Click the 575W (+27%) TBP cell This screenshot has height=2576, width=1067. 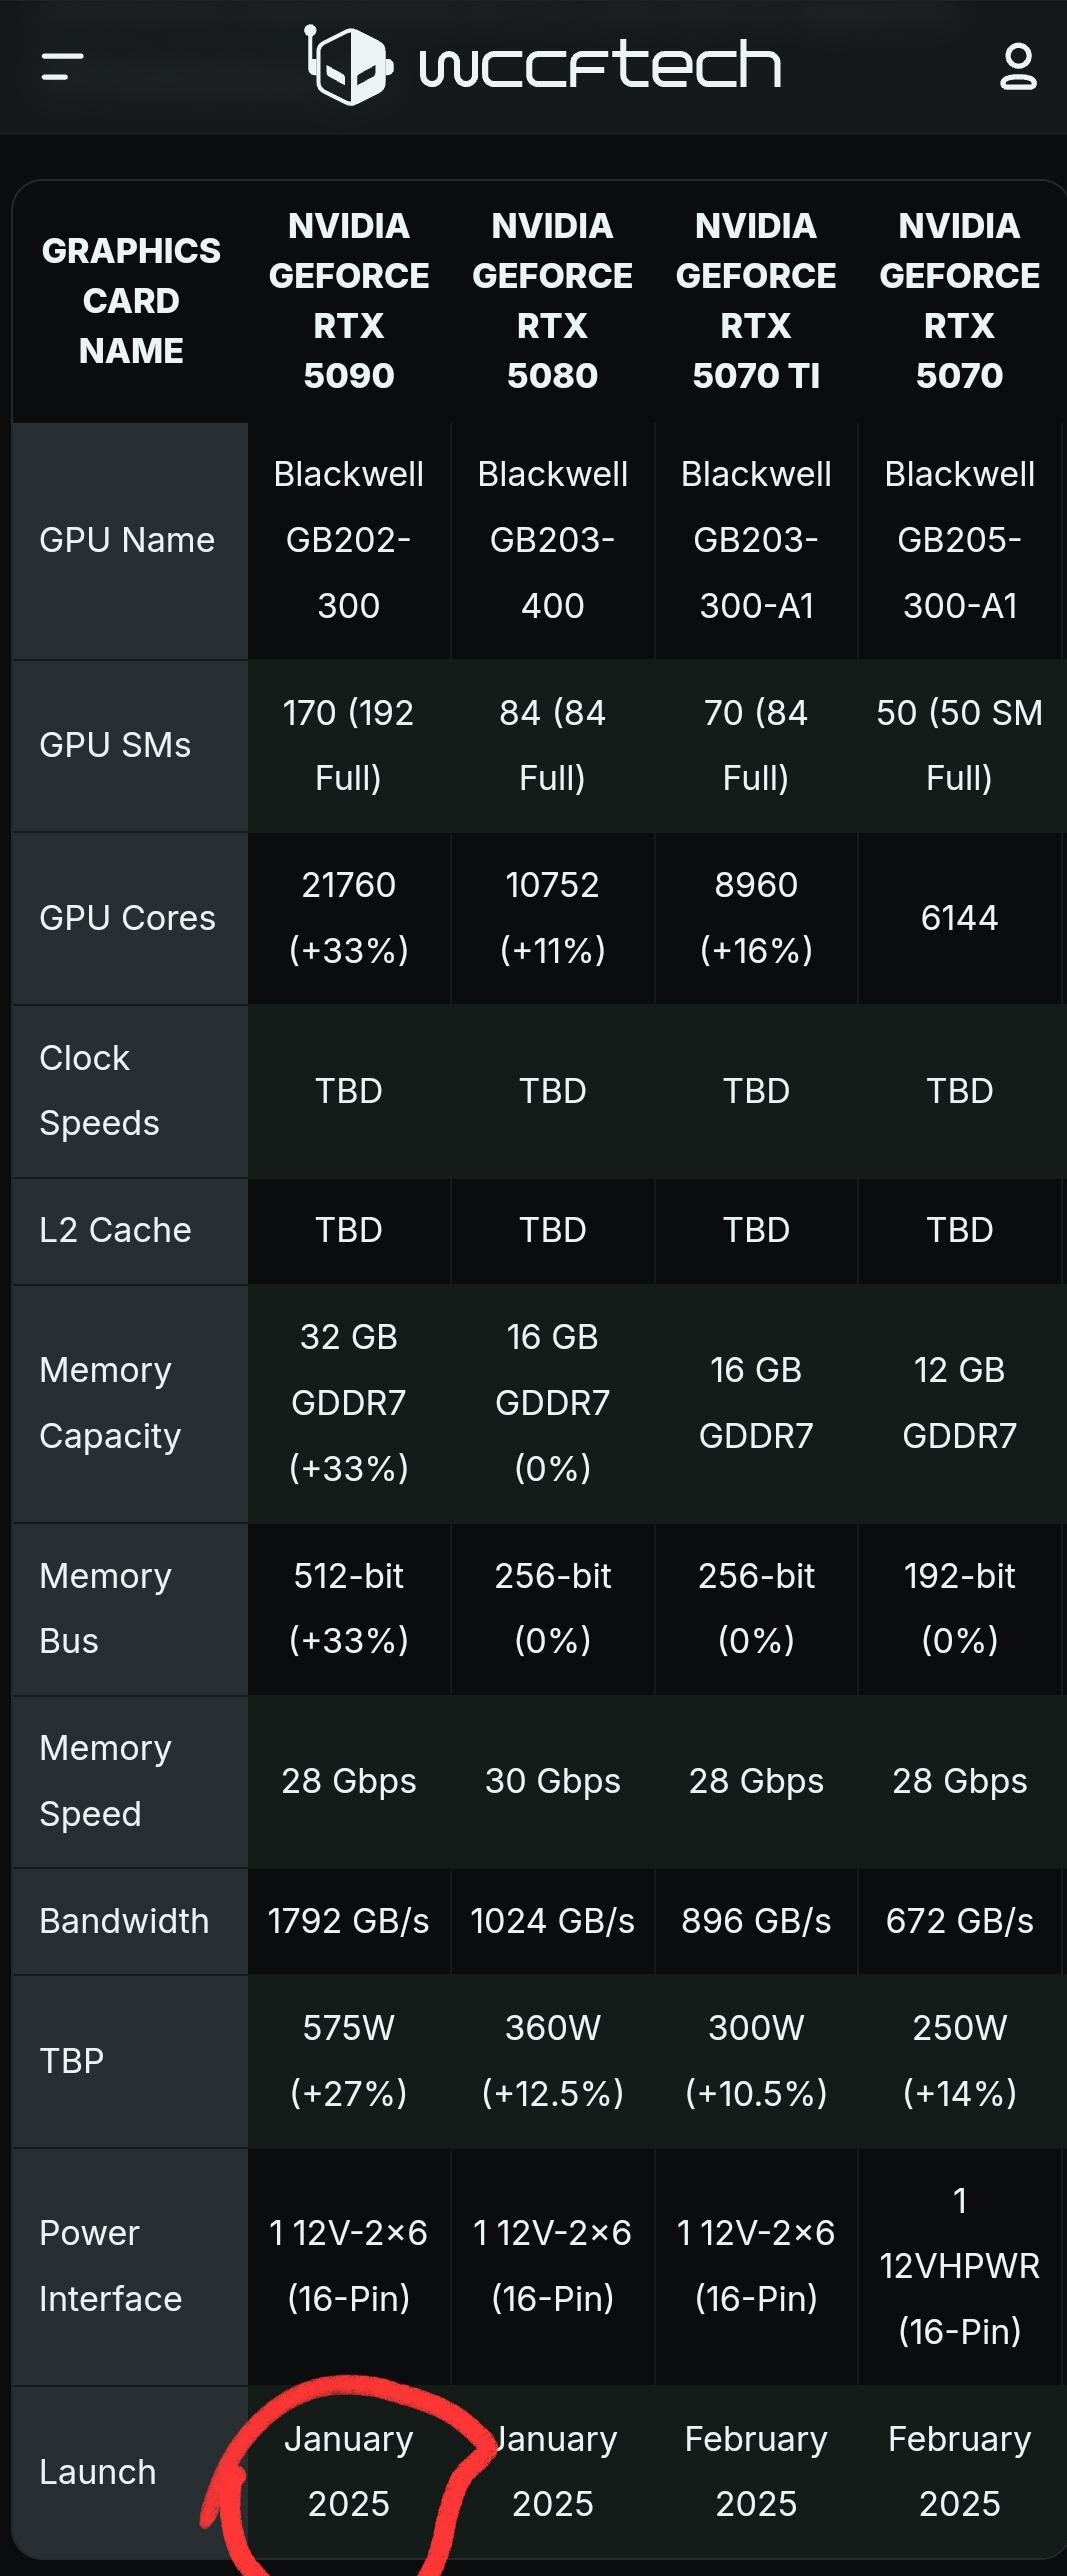point(349,2061)
